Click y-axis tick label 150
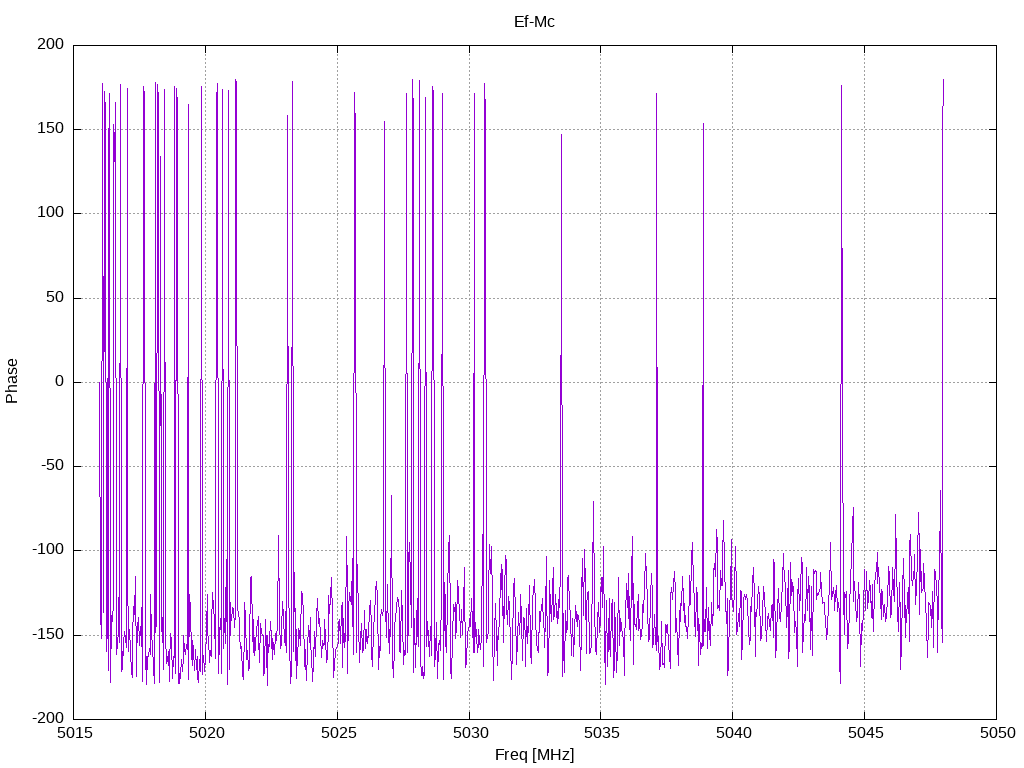The width and height of the screenshot is (1024, 768). point(51,129)
